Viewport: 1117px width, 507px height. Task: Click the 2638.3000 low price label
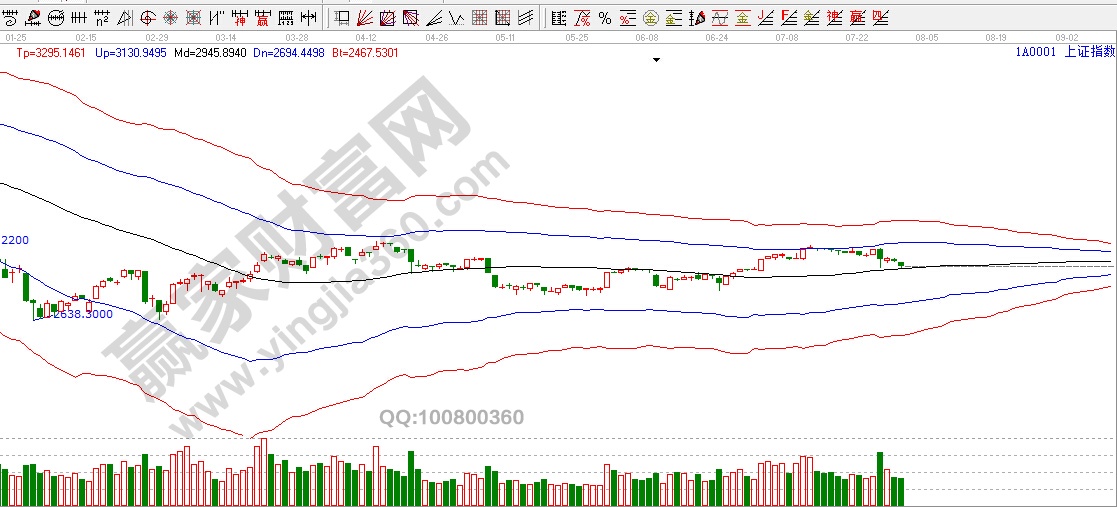(x=82, y=314)
